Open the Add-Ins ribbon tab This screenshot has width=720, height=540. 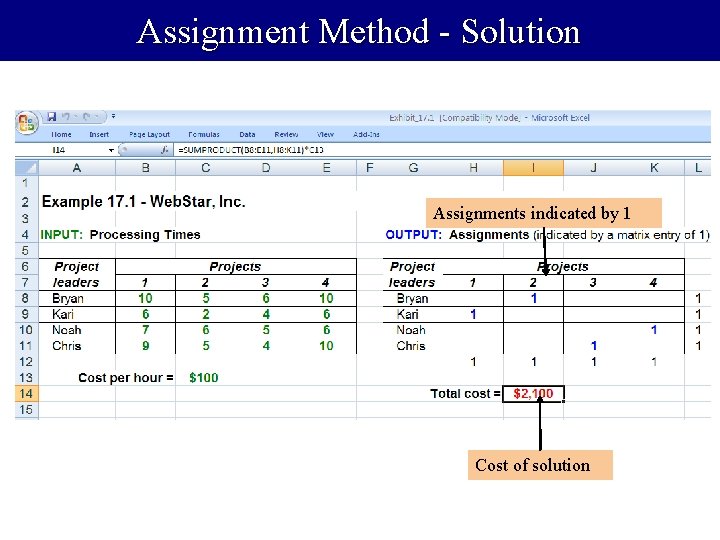[366, 135]
